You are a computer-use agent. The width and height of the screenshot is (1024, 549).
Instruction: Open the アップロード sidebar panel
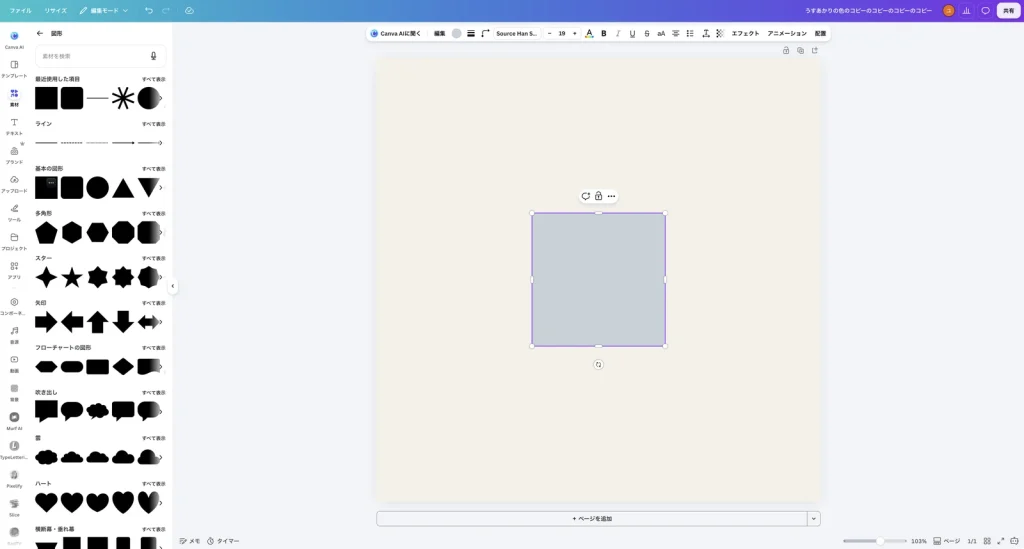point(14,183)
